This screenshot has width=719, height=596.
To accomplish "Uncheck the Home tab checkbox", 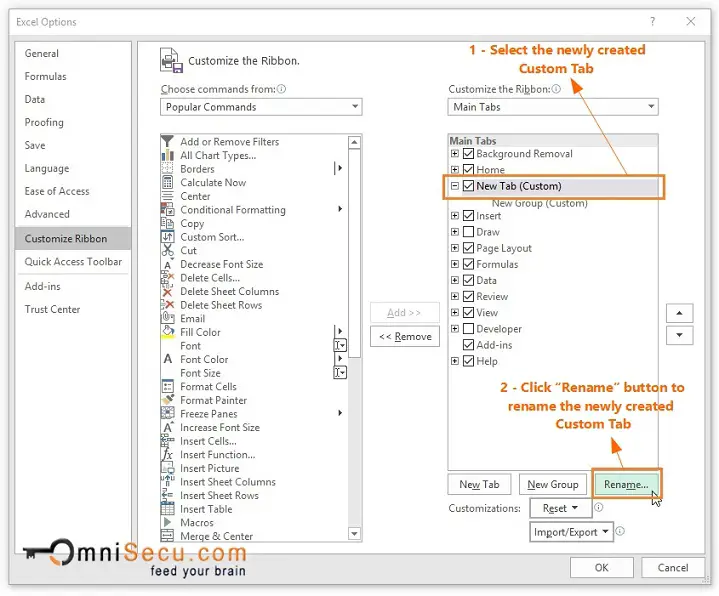I will click(468, 170).
